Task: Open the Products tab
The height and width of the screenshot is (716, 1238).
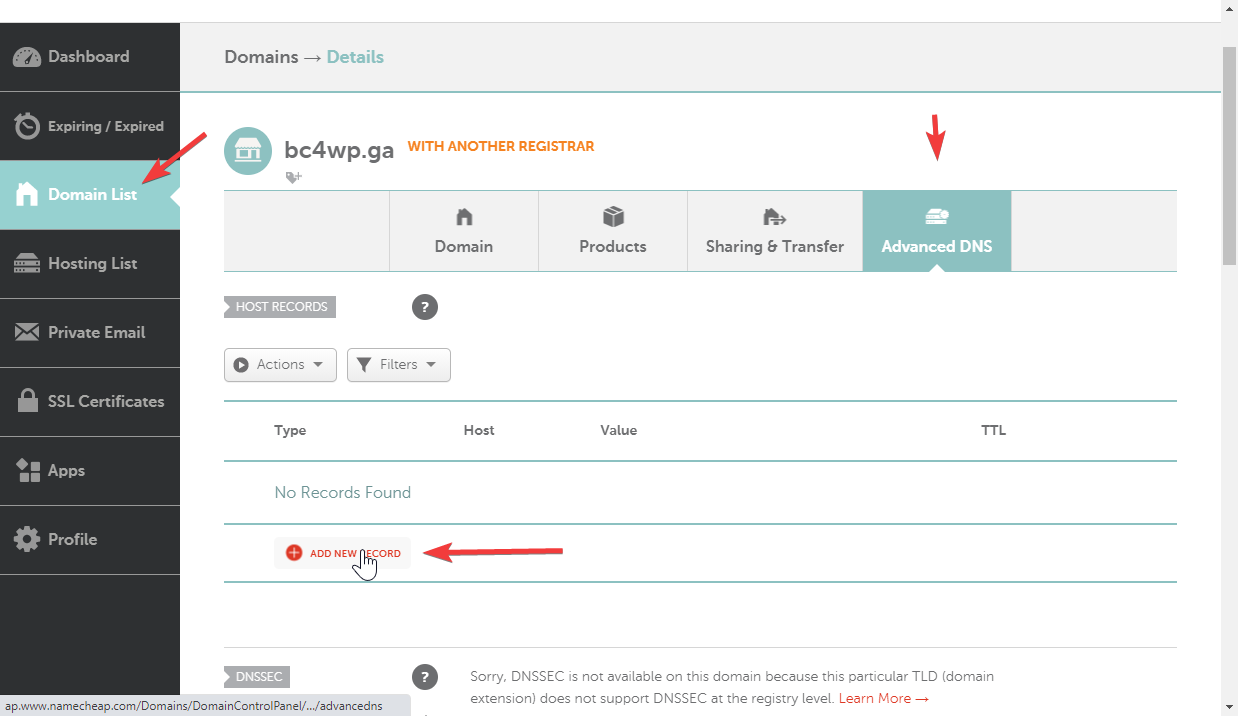Action: coord(613,231)
